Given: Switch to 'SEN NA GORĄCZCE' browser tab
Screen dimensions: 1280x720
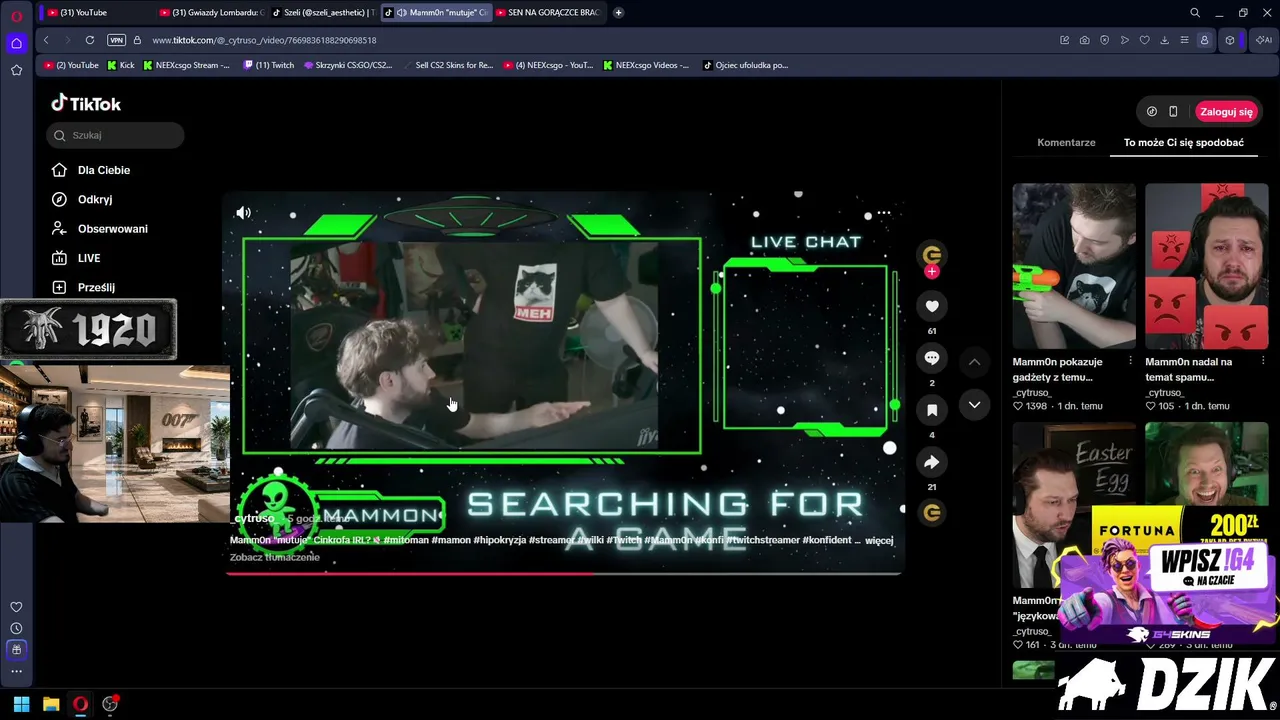Looking at the screenshot, I should click(548, 12).
